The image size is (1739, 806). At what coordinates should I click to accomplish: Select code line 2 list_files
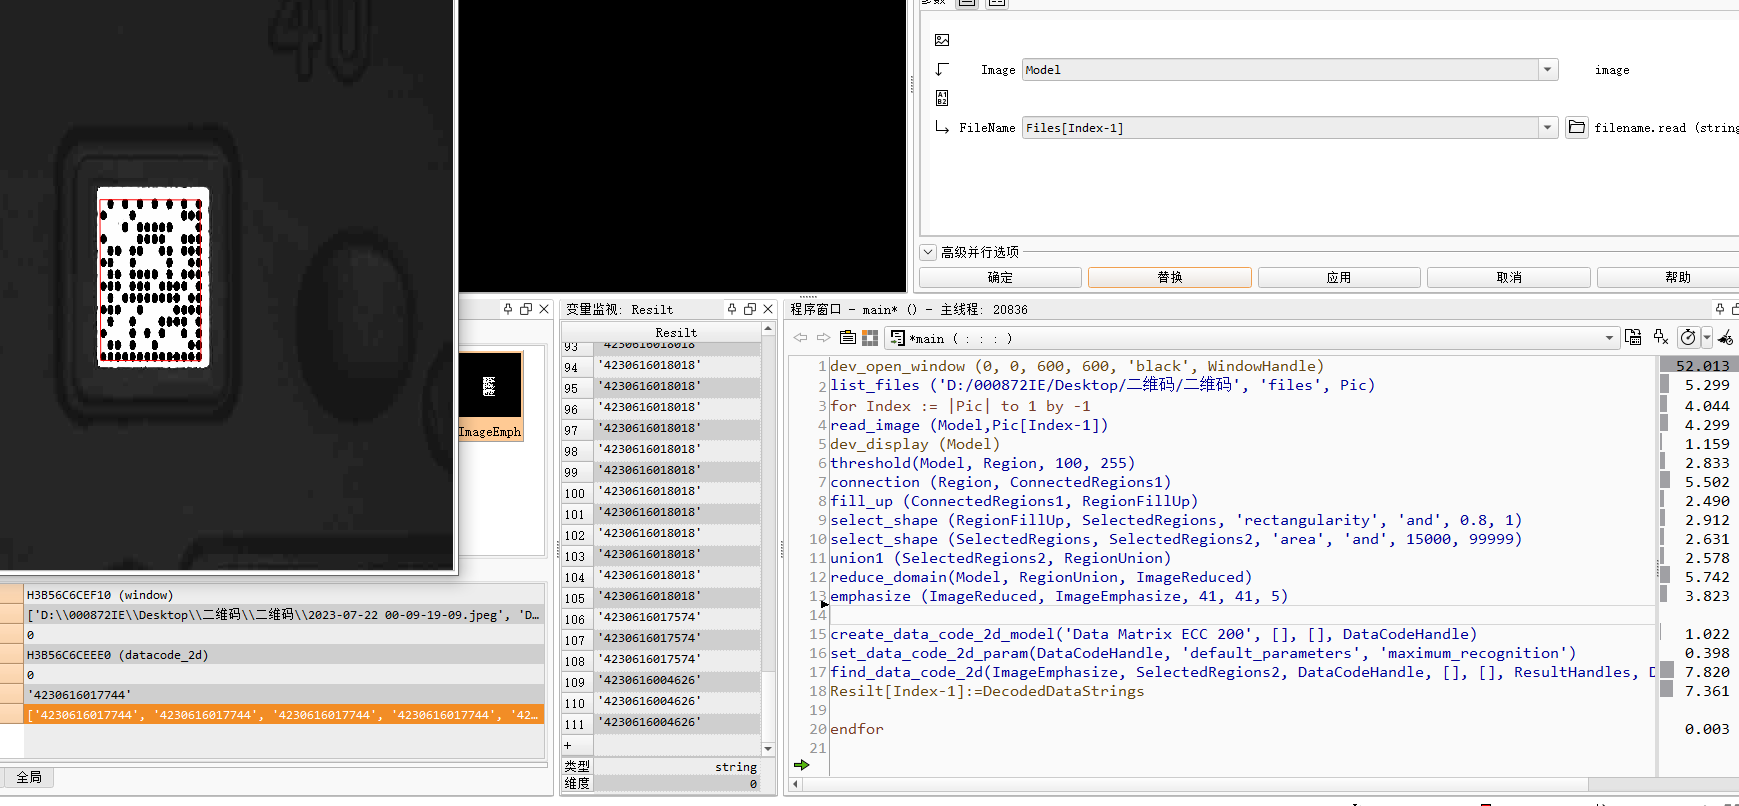click(x=1102, y=385)
